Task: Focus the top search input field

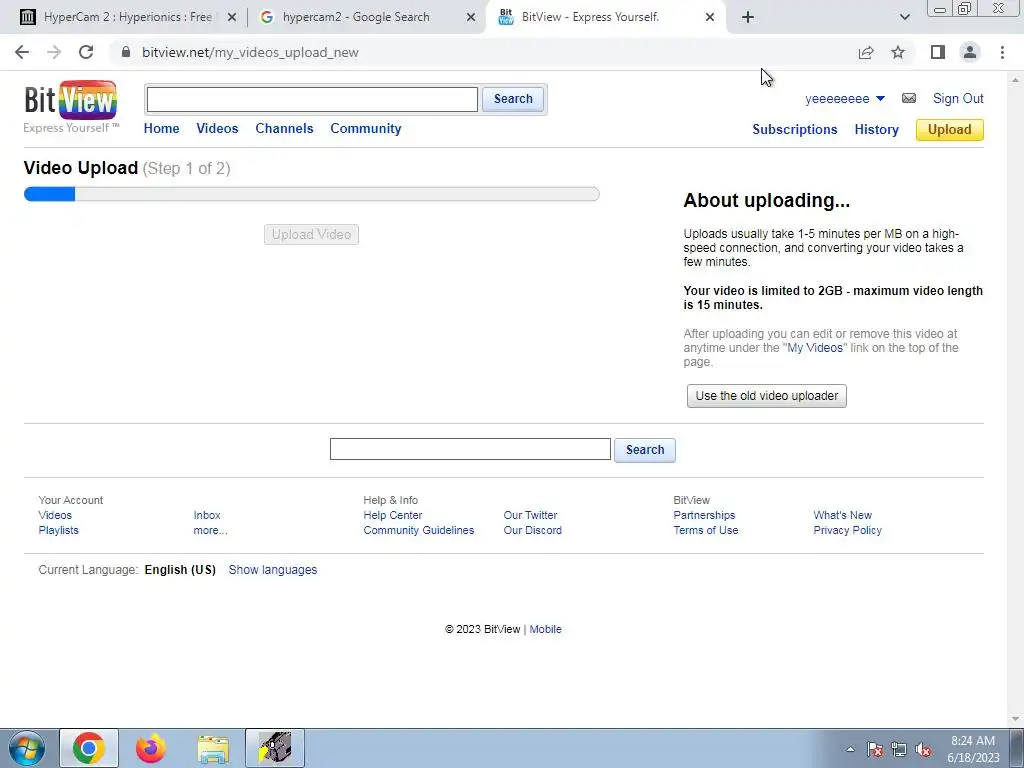Action: [x=312, y=99]
